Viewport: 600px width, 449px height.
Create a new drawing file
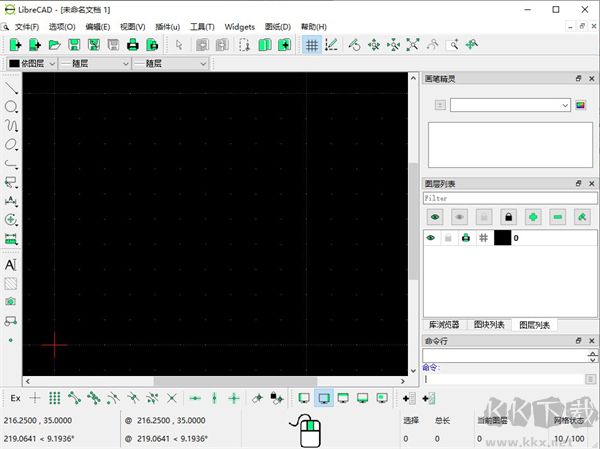(15, 45)
